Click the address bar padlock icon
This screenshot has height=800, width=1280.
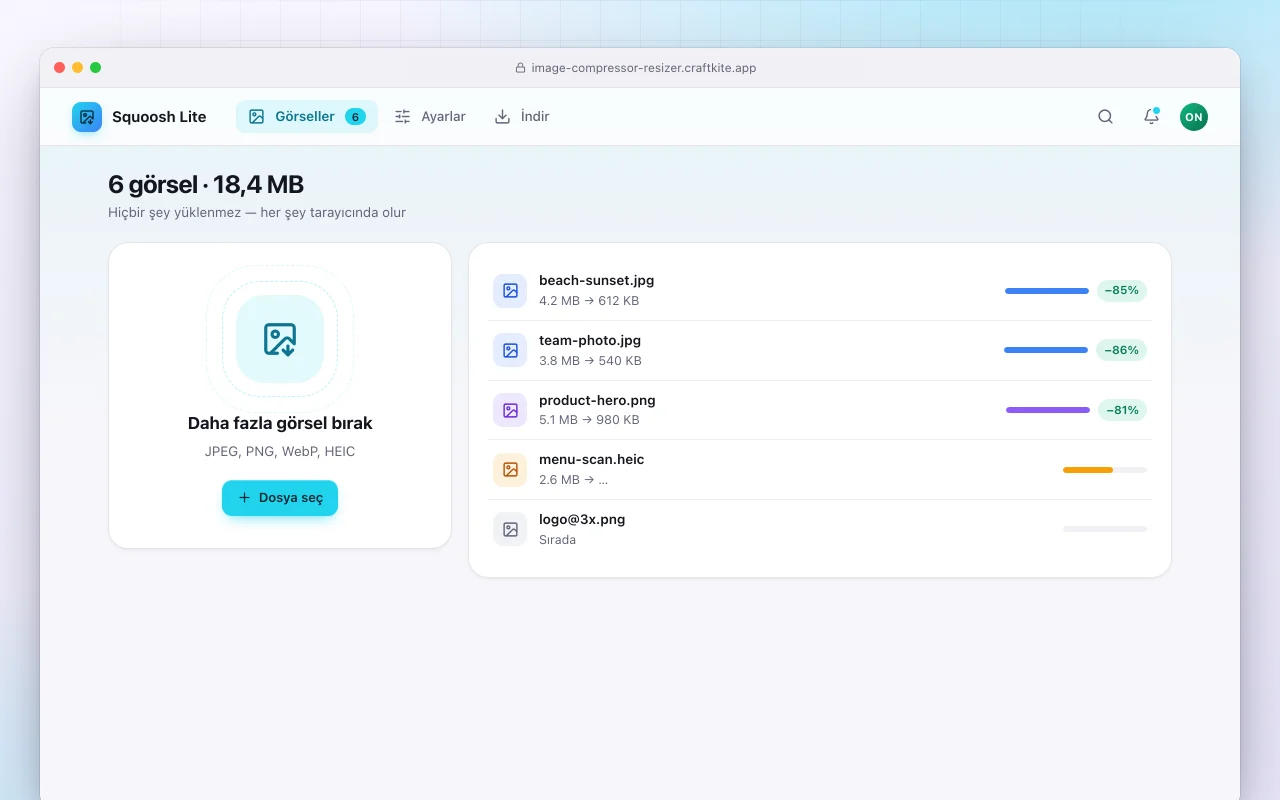(x=520, y=68)
